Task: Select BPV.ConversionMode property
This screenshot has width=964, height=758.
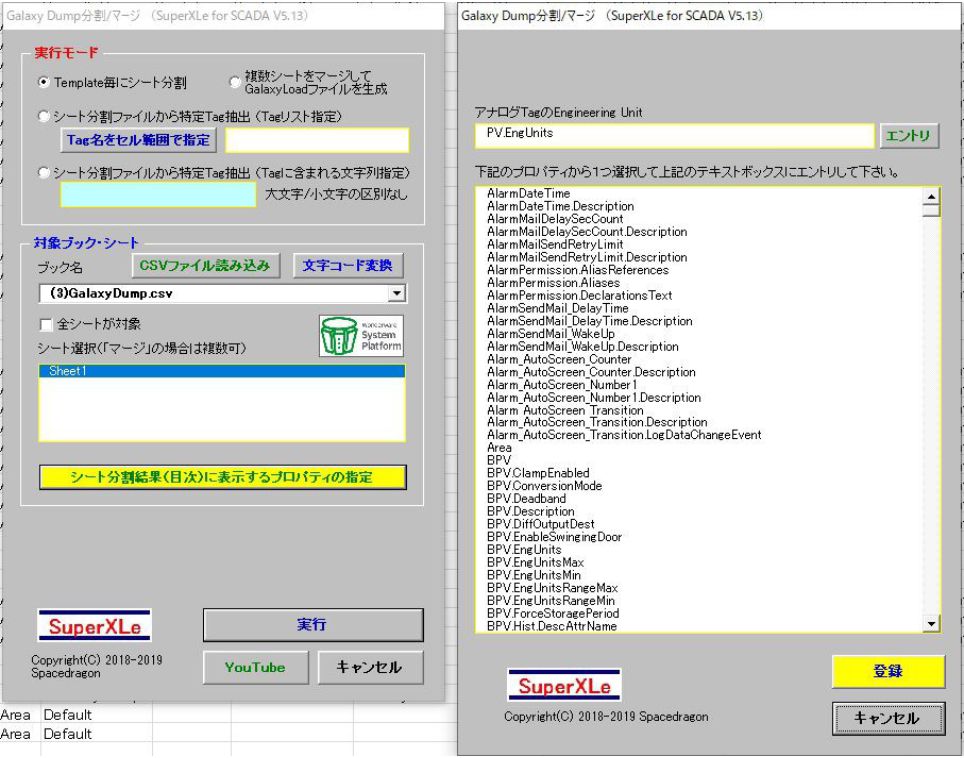Action: 545,486
